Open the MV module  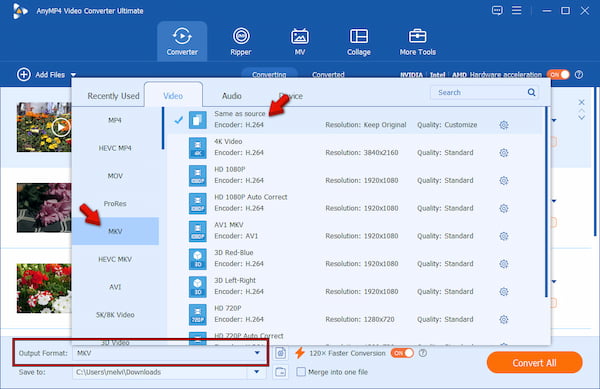click(300, 41)
